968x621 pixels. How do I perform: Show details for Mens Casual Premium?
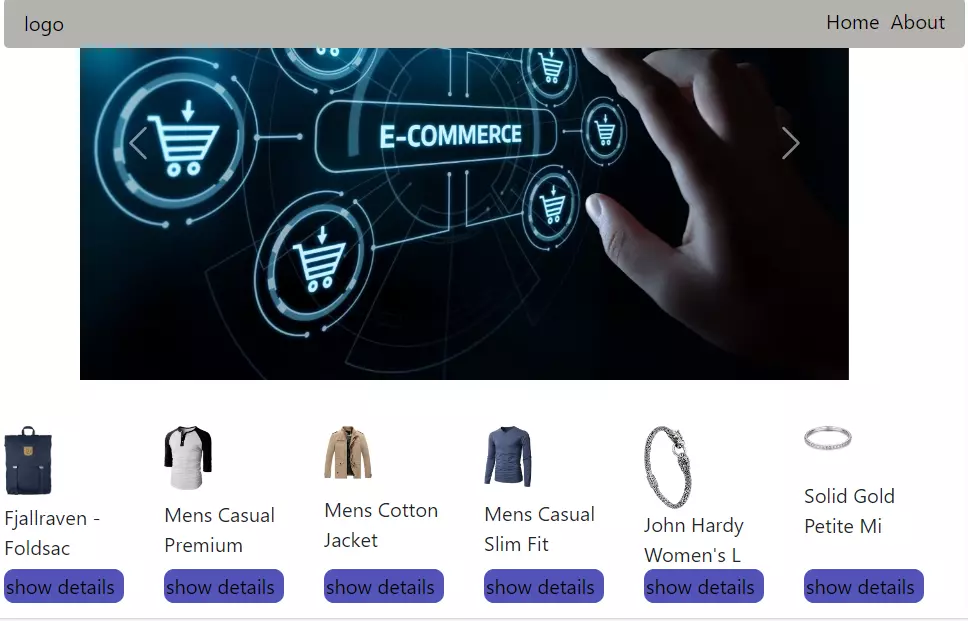223,586
